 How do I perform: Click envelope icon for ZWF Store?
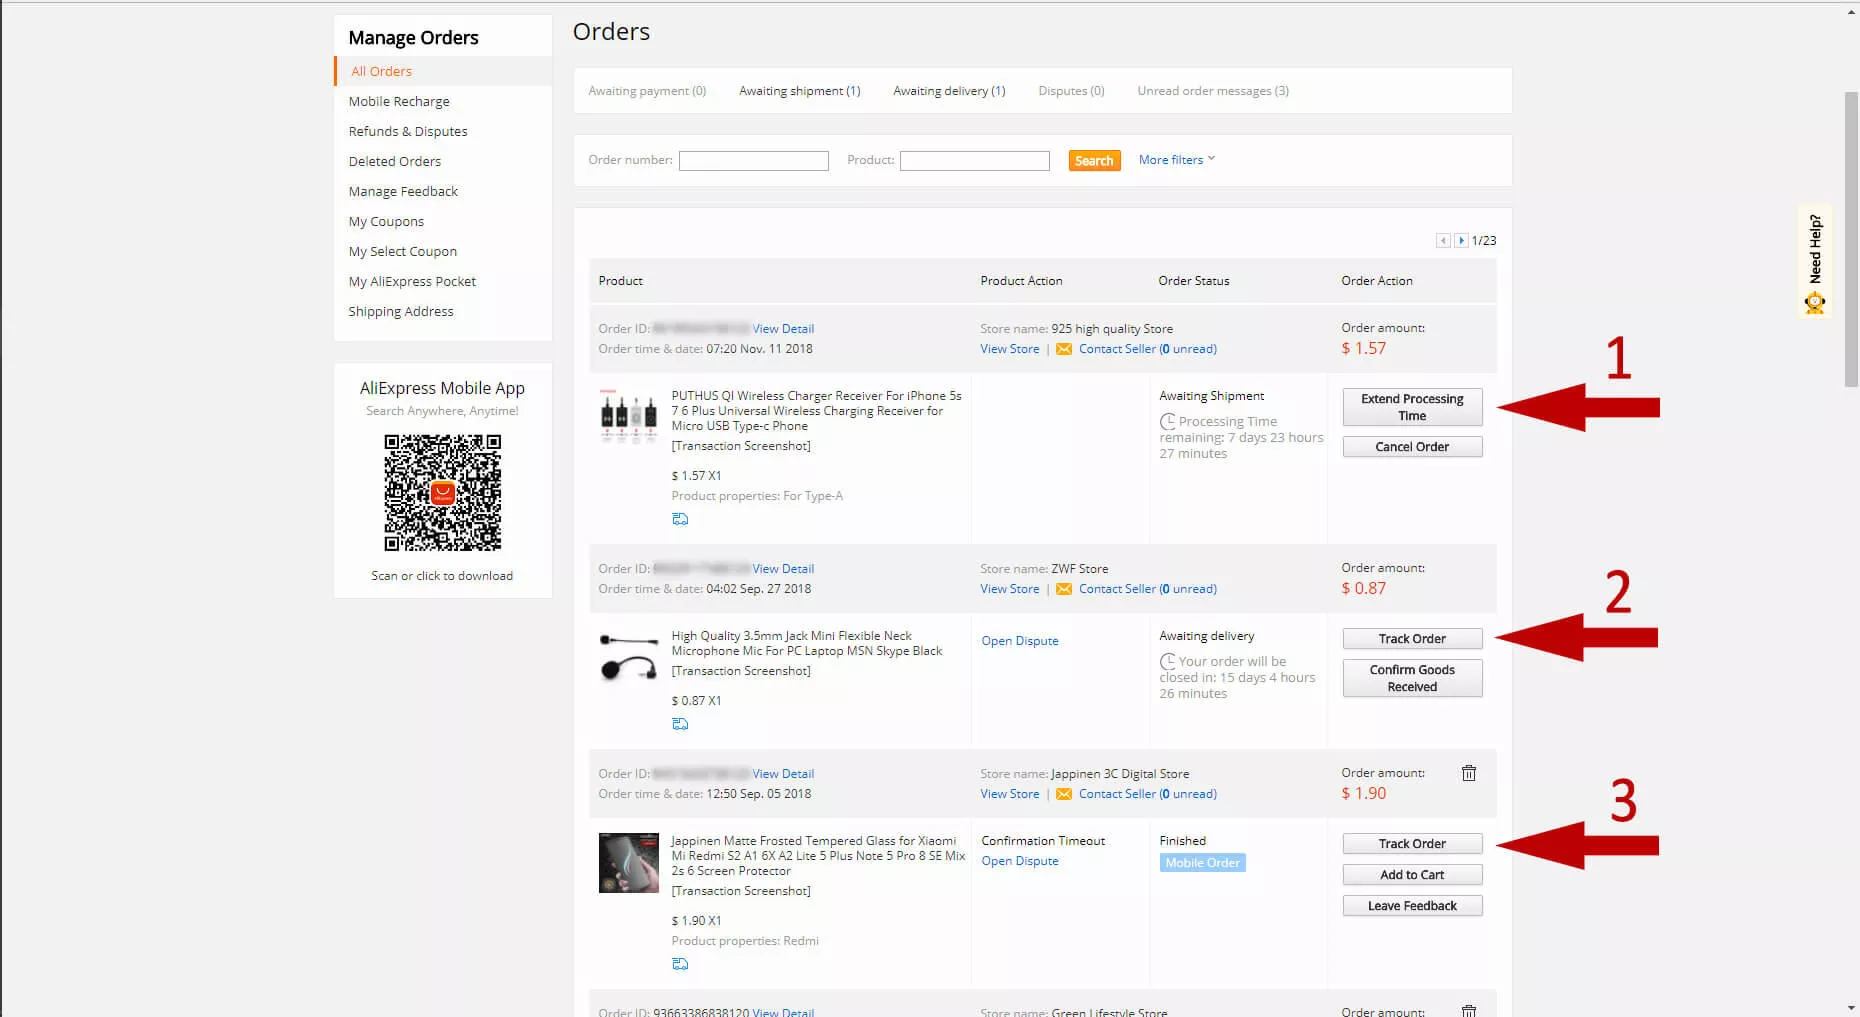(1064, 589)
